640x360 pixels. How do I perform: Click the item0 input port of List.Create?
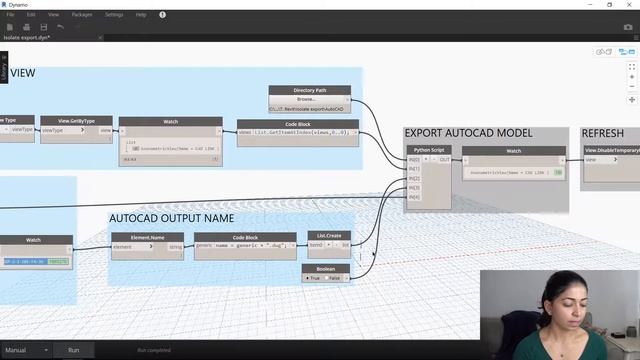(x=316, y=245)
